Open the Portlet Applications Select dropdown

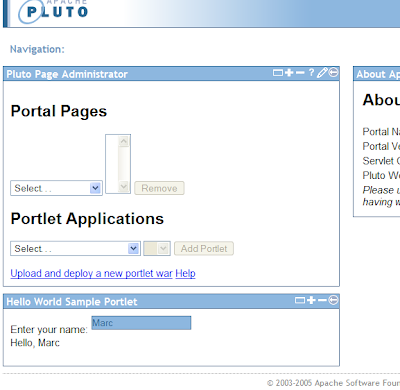tap(75, 249)
